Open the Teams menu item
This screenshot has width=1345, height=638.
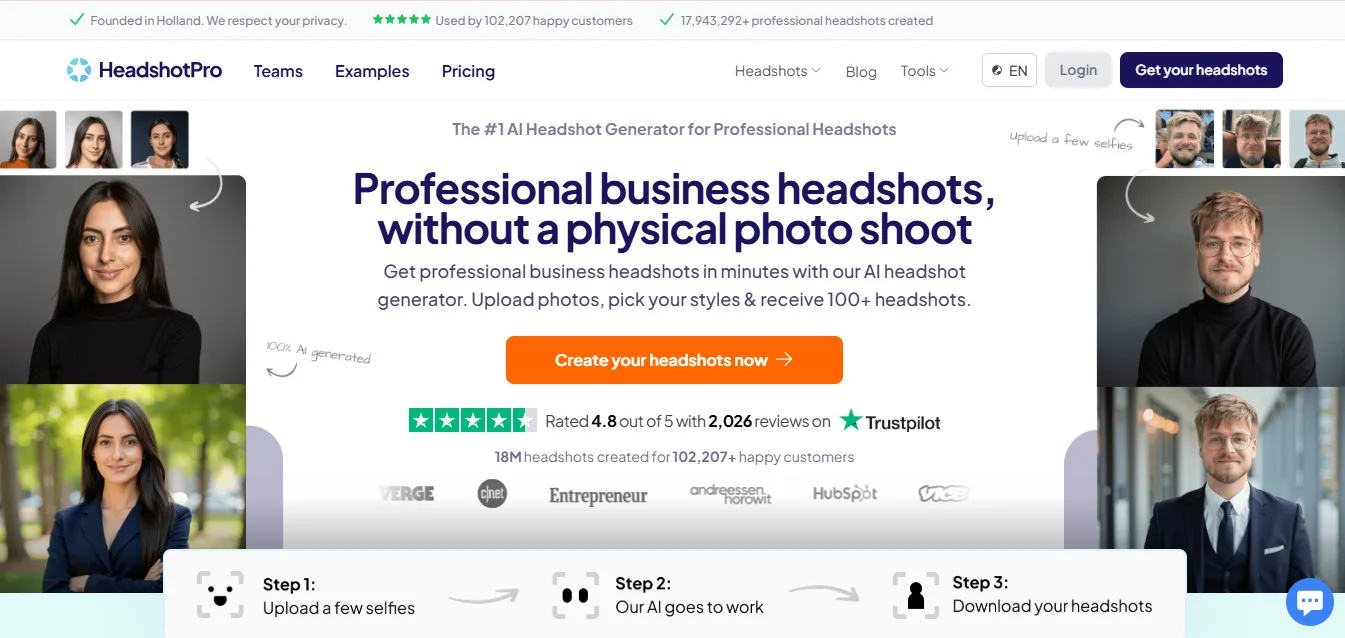click(x=278, y=71)
